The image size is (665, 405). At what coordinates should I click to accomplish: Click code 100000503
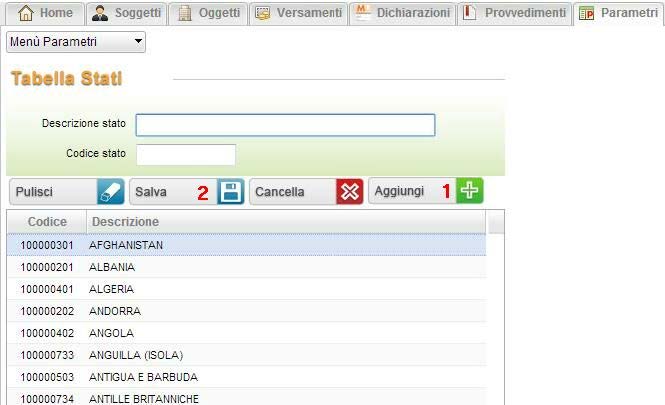tap(47, 377)
